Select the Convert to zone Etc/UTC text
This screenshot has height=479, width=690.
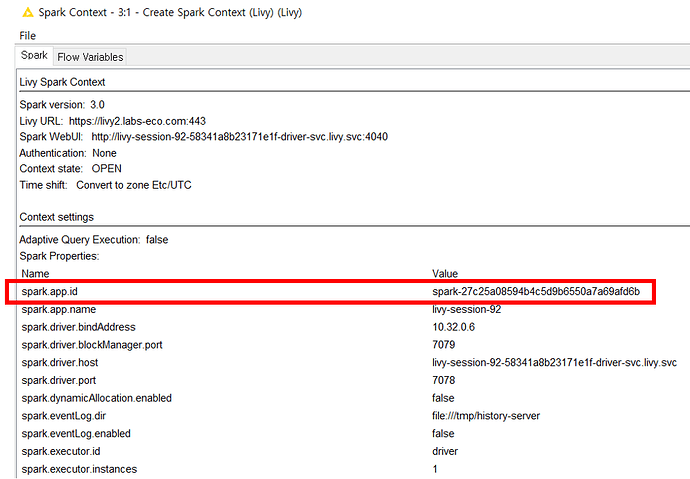click(134, 185)
